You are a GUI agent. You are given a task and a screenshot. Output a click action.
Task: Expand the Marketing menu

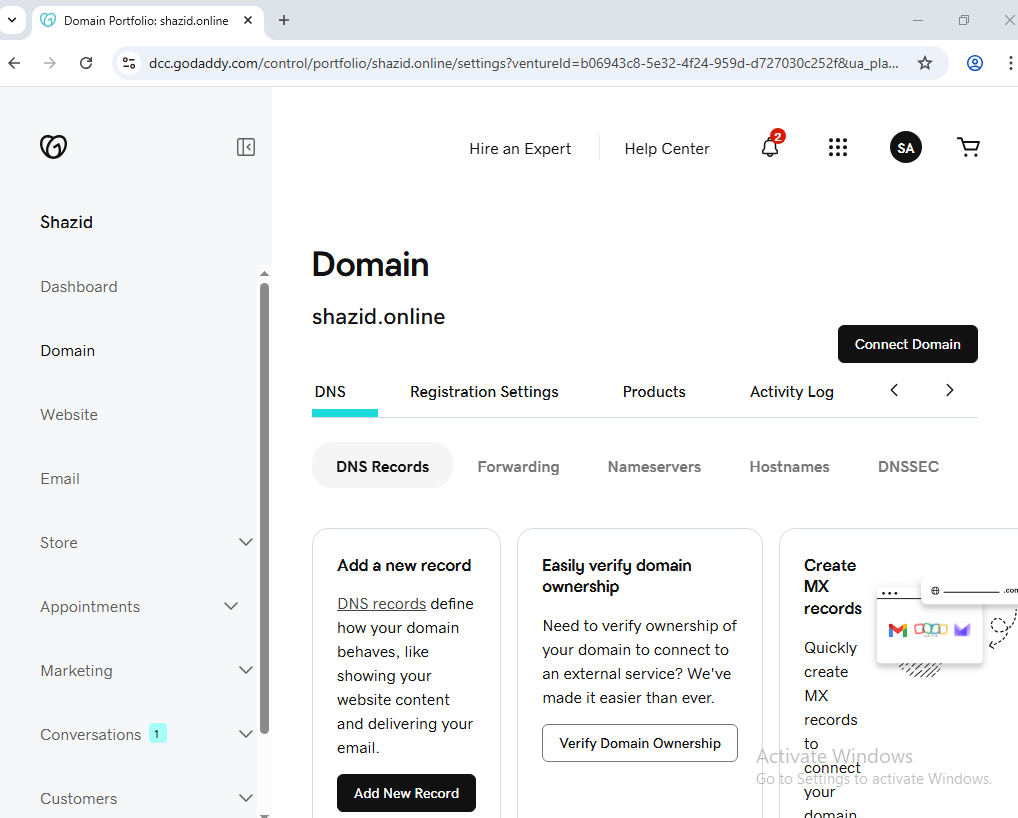click(x=245, y=670)
